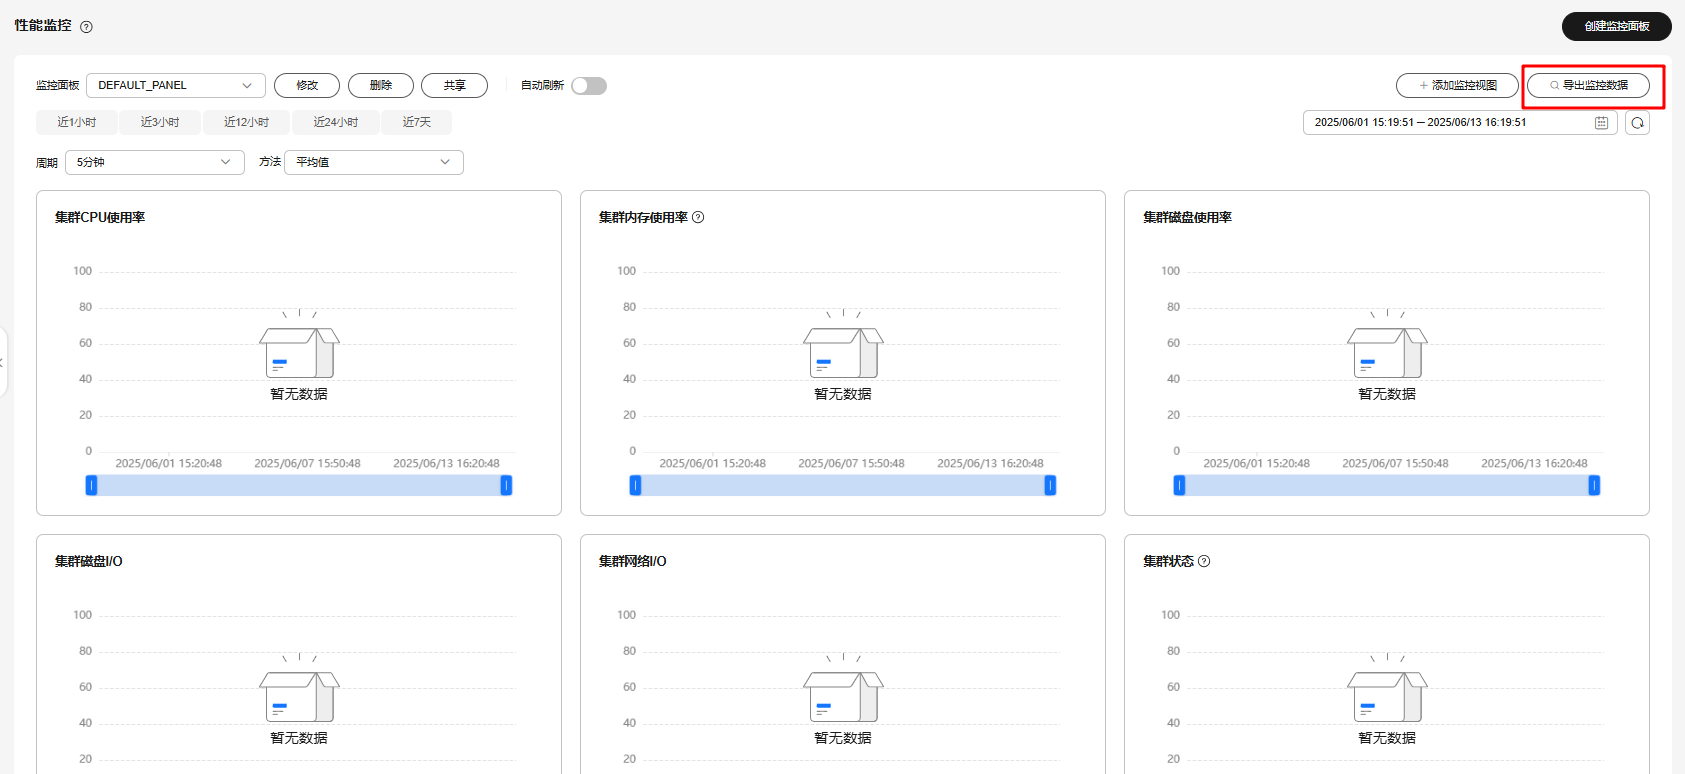Click the 集群网络I/O chart title
This screenshot has height=774, width=1685.
633,561
